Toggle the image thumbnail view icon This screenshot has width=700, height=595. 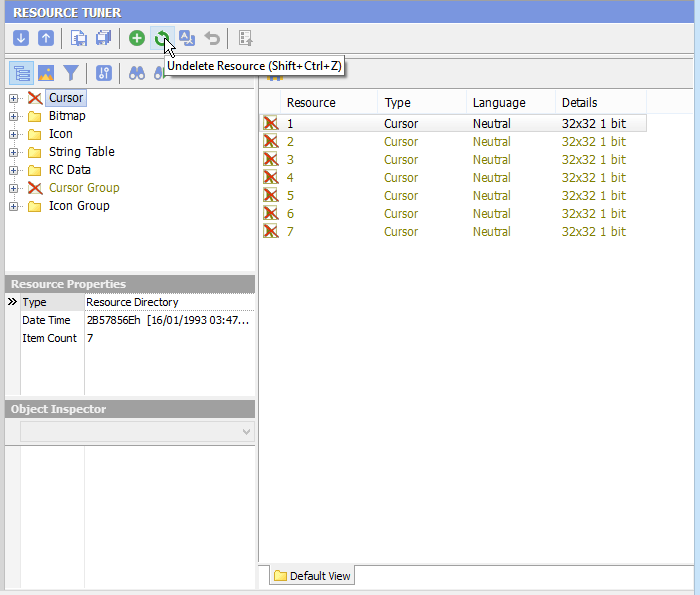tap(46, 73)
